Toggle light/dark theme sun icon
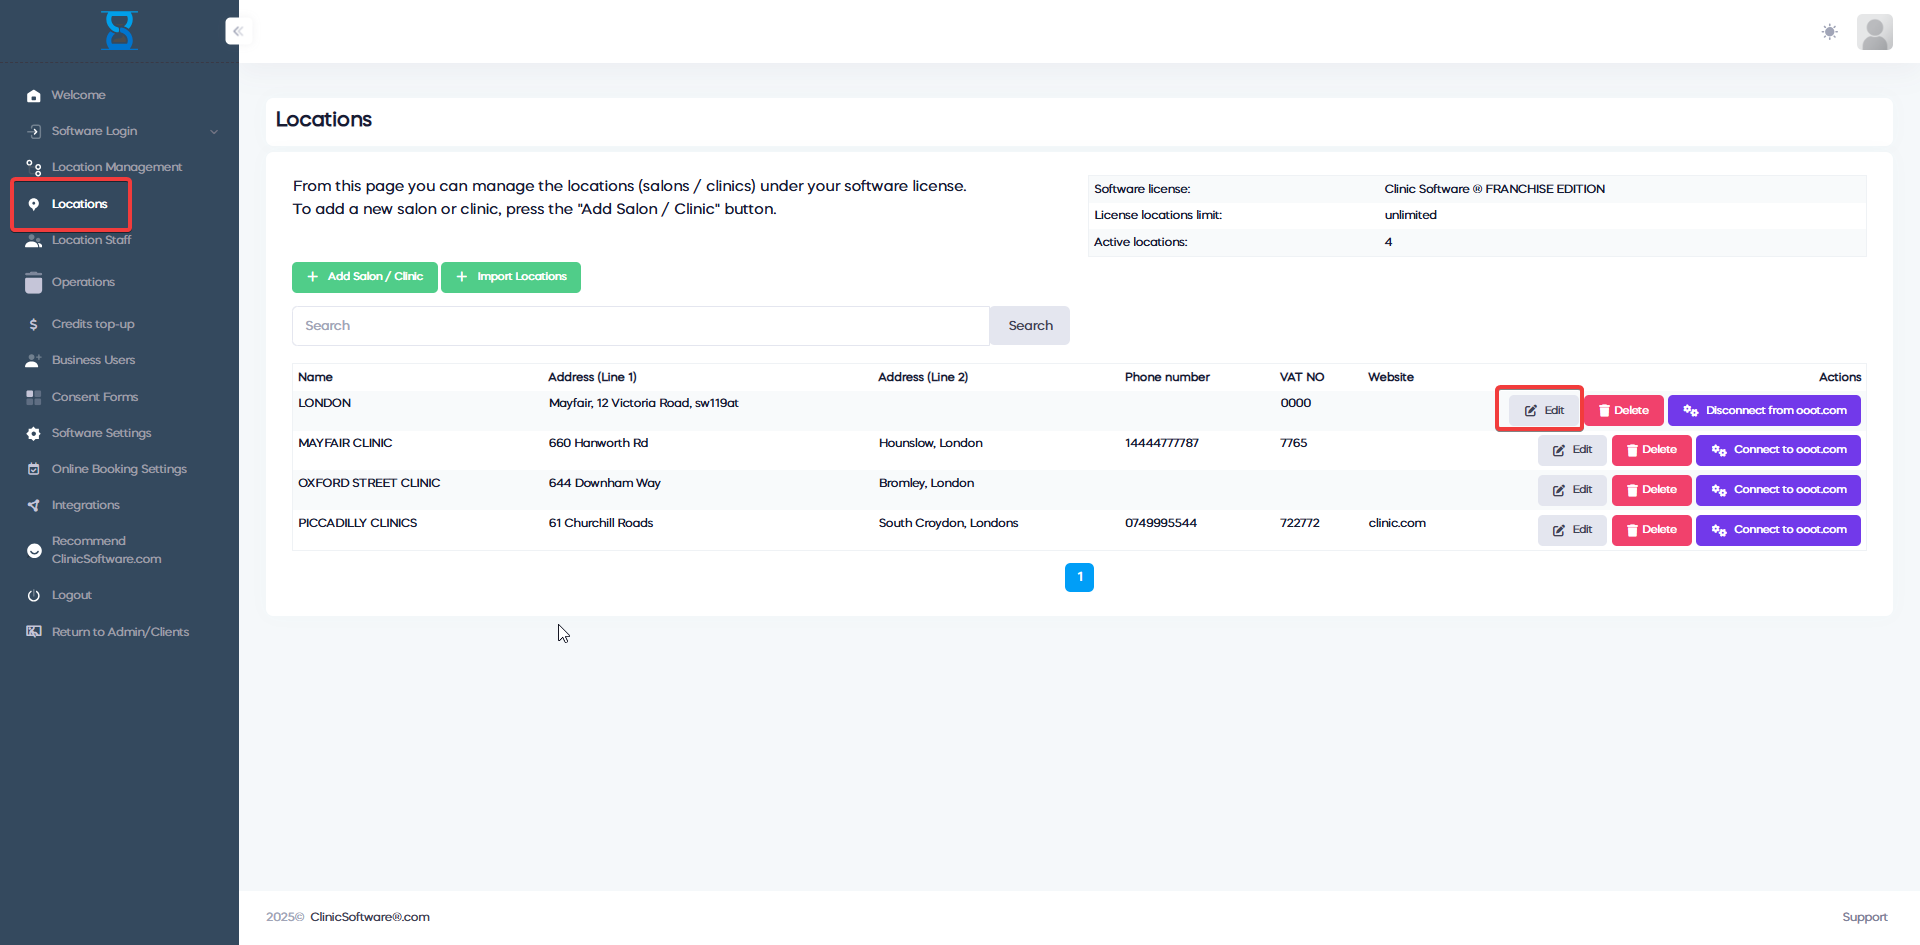The image size is (1920, 945). click(x=1829, y=32)
